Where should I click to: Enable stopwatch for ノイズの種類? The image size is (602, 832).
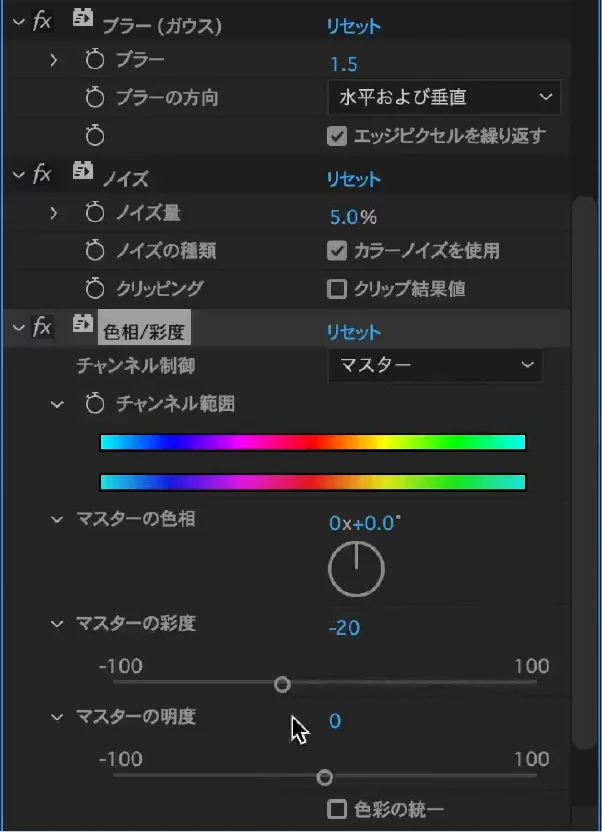[95, 250]
